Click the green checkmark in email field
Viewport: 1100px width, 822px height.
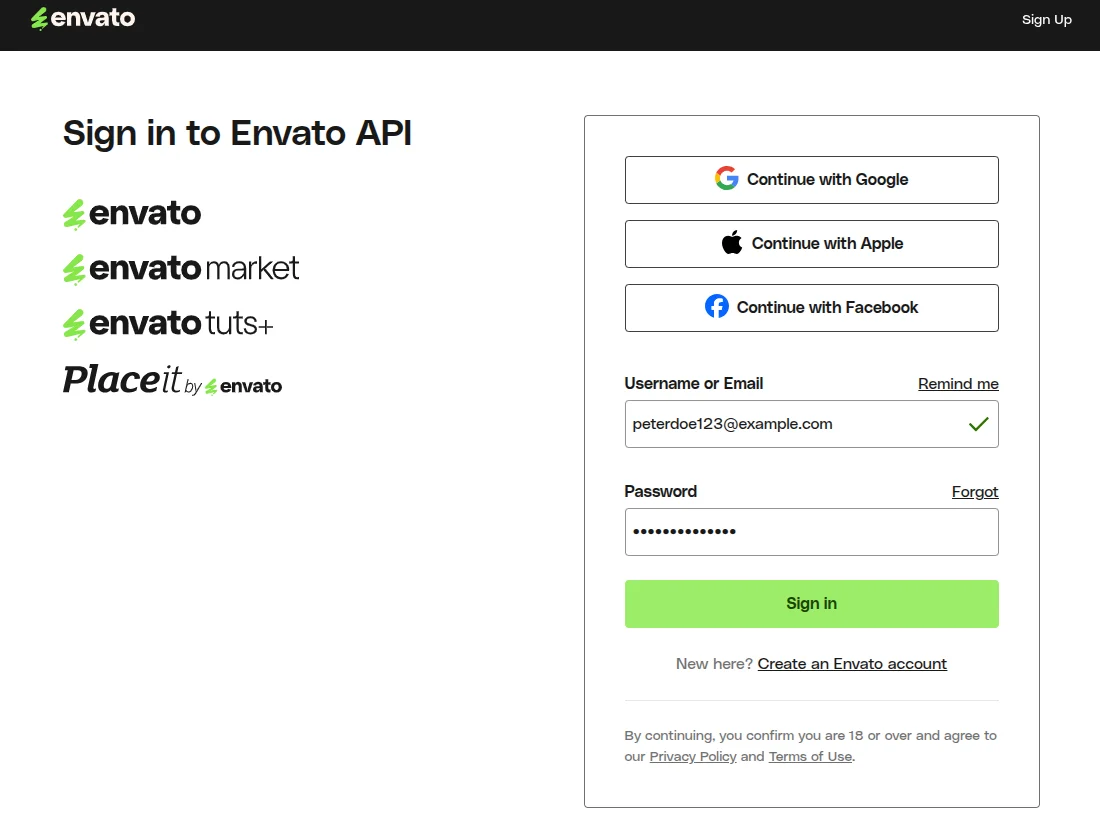(979, 424)
